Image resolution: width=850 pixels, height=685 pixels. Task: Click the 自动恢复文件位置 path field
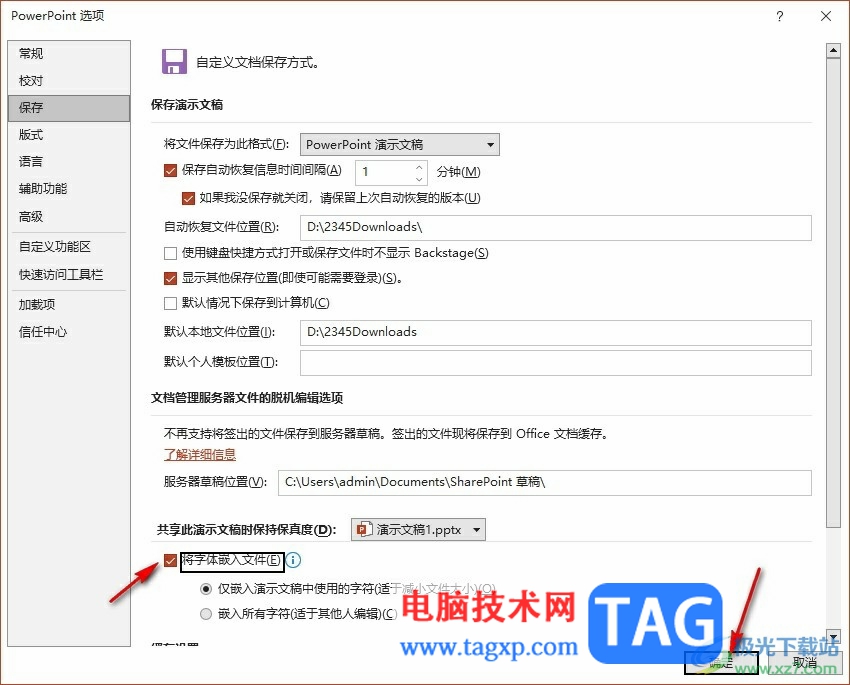pos(556,228)
